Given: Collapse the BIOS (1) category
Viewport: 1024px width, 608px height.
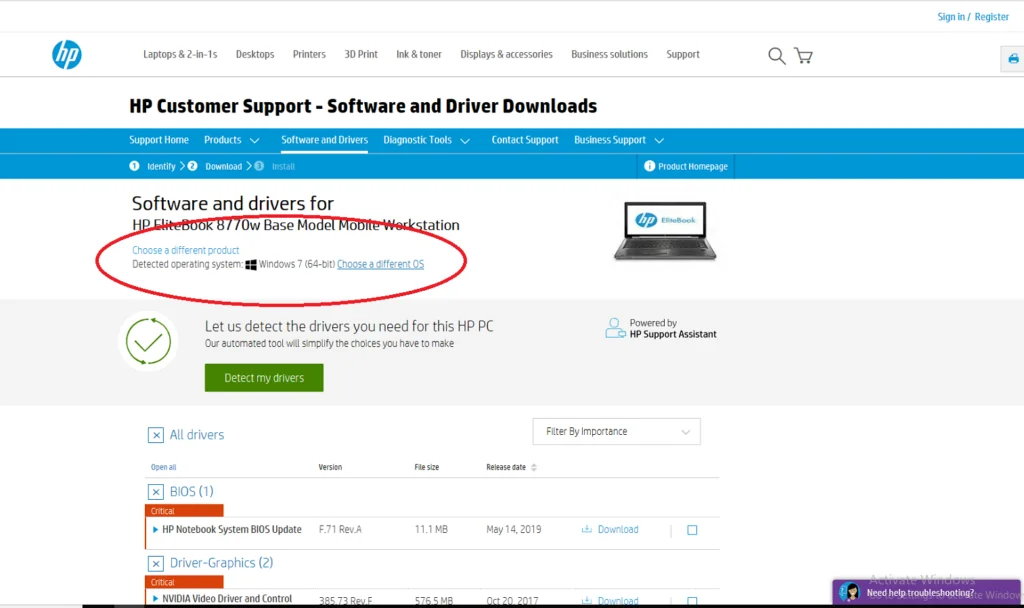Looking at the screenshot, I should pos(155,492).
